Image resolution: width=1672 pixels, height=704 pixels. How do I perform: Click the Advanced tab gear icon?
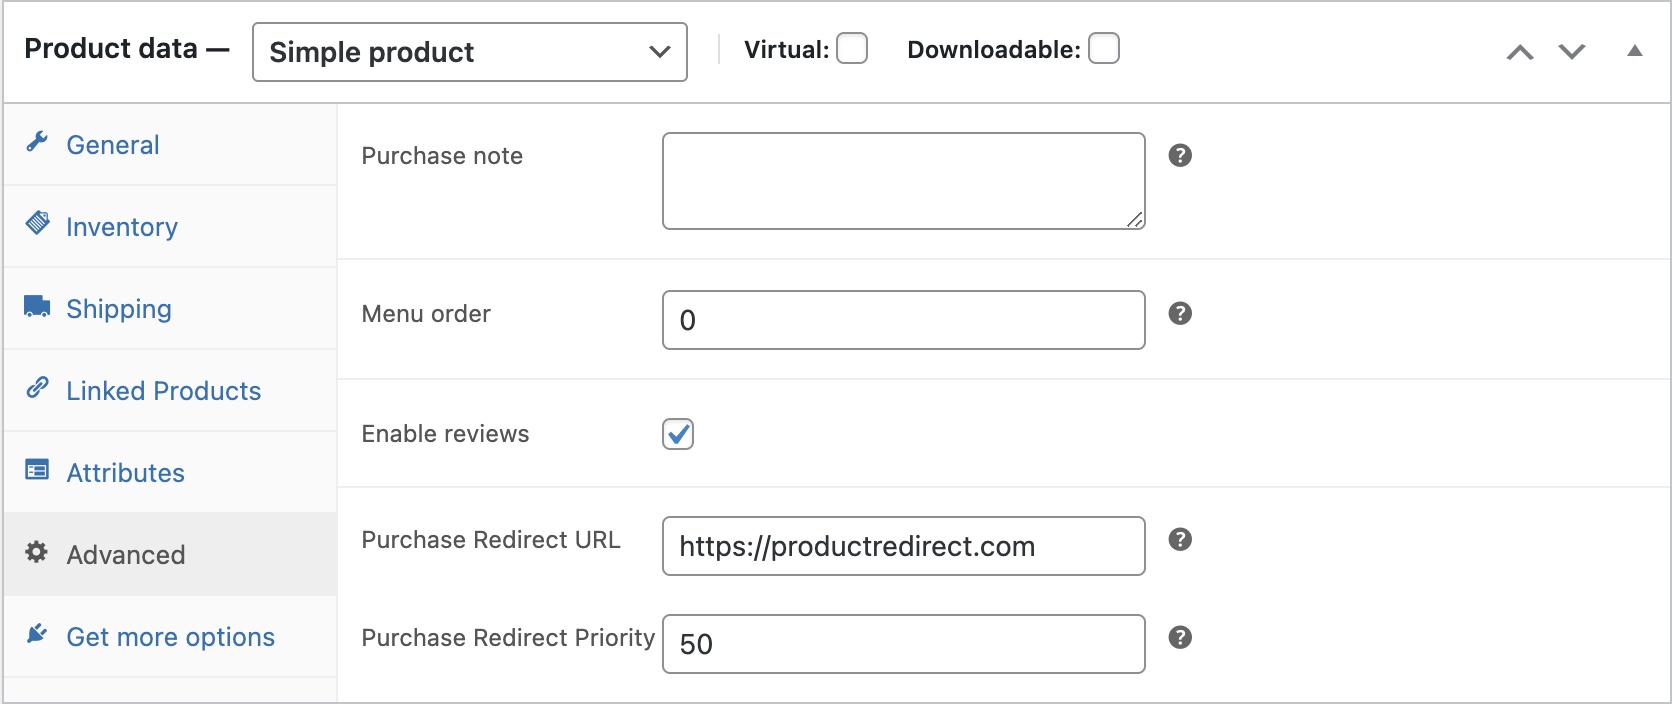(x=37, y=552)
